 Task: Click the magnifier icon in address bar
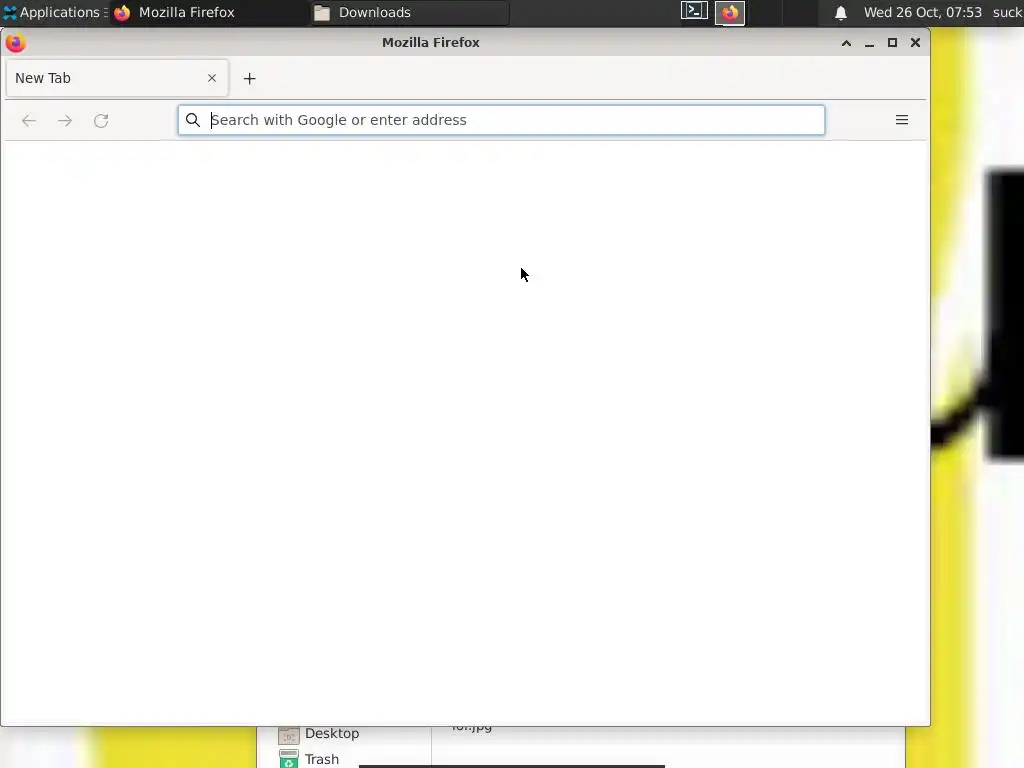click(193, 120)
